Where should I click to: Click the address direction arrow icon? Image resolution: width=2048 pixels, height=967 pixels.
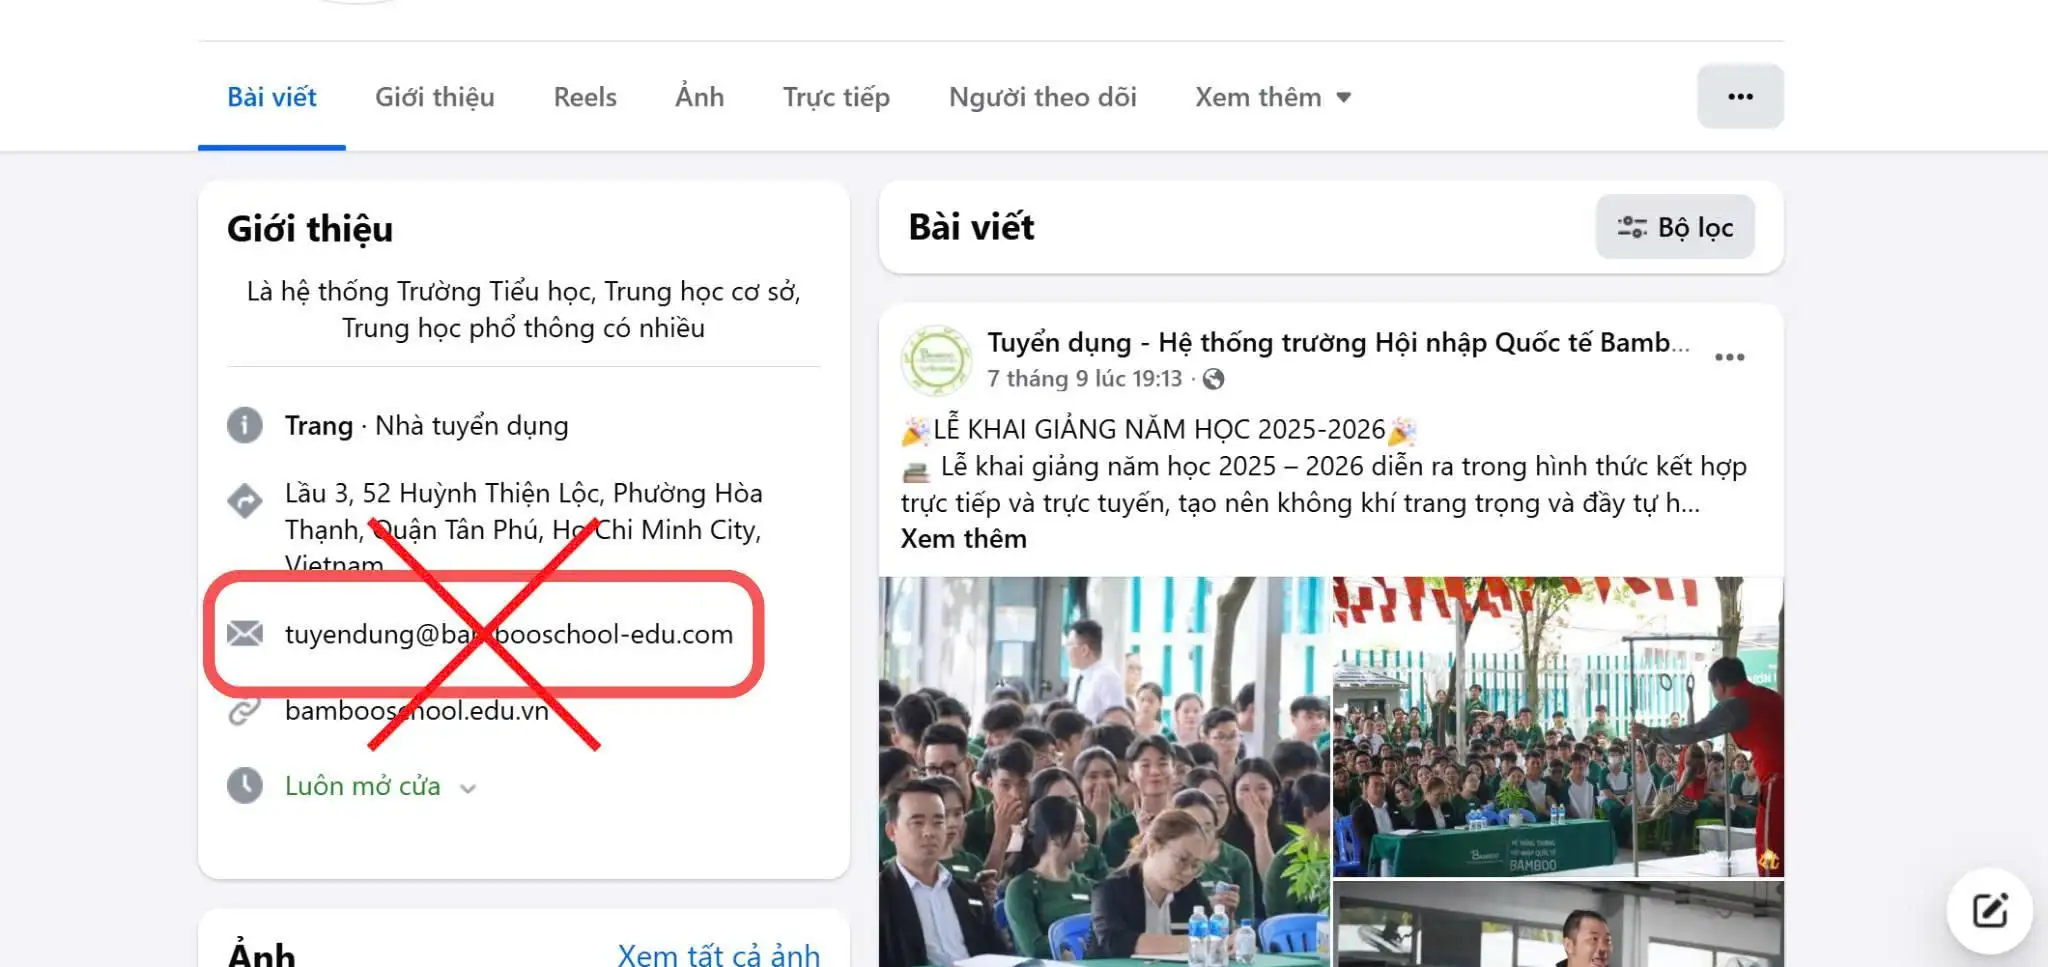[245, 500]
